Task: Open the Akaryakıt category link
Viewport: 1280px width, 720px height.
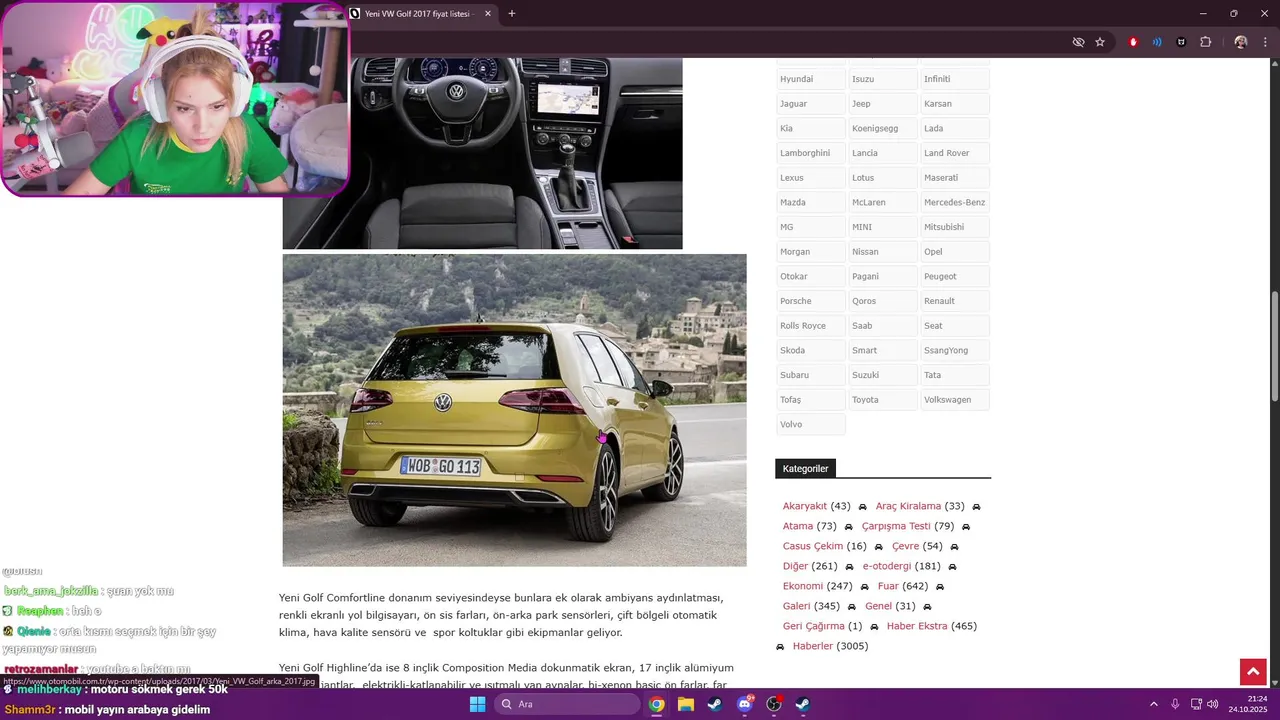Action: 805,506
